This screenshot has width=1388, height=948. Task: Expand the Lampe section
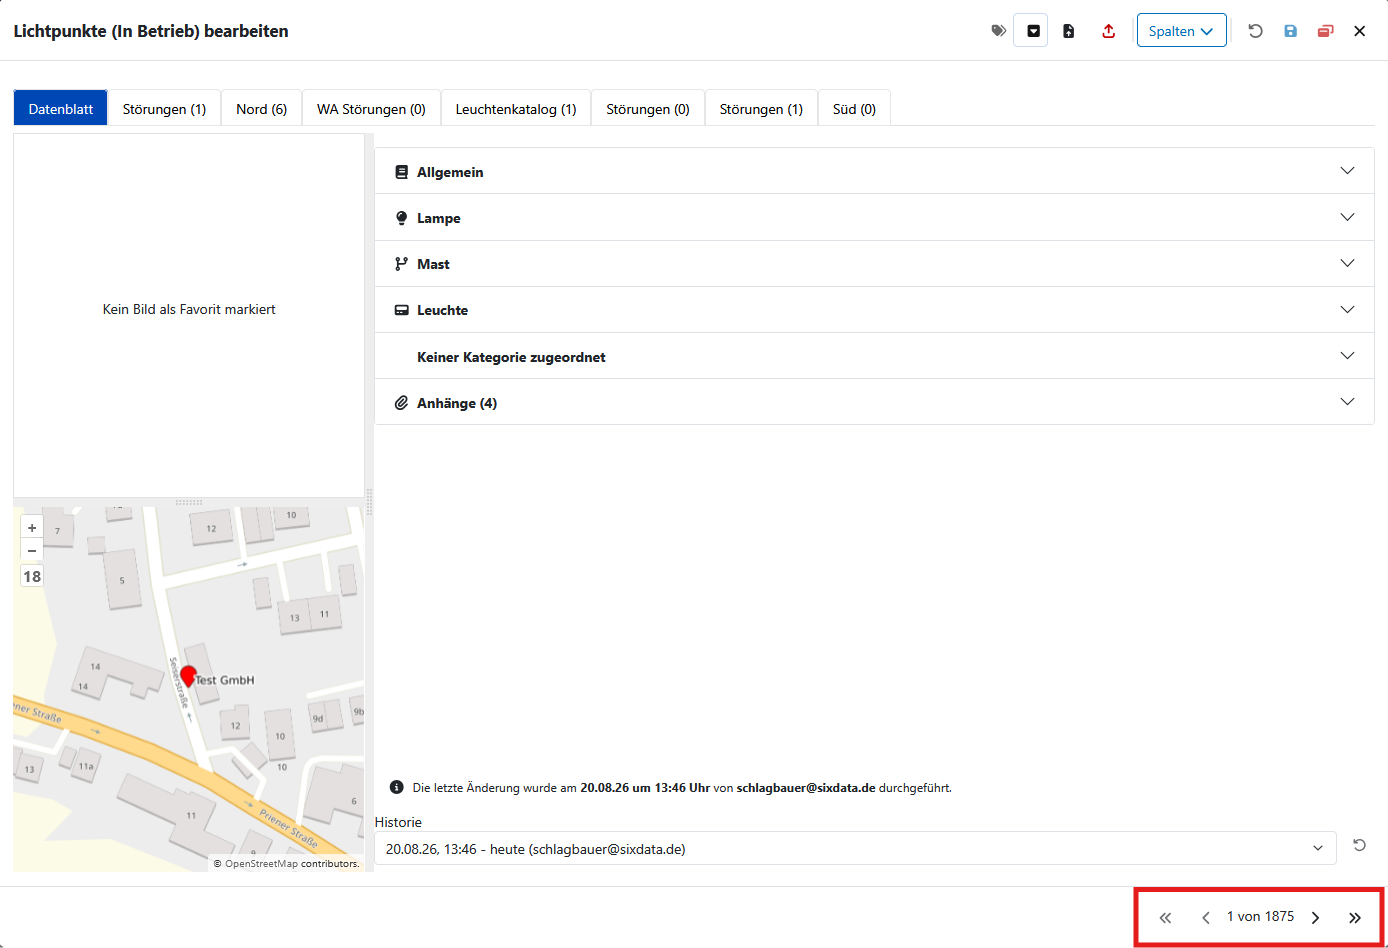pos(874,217)
